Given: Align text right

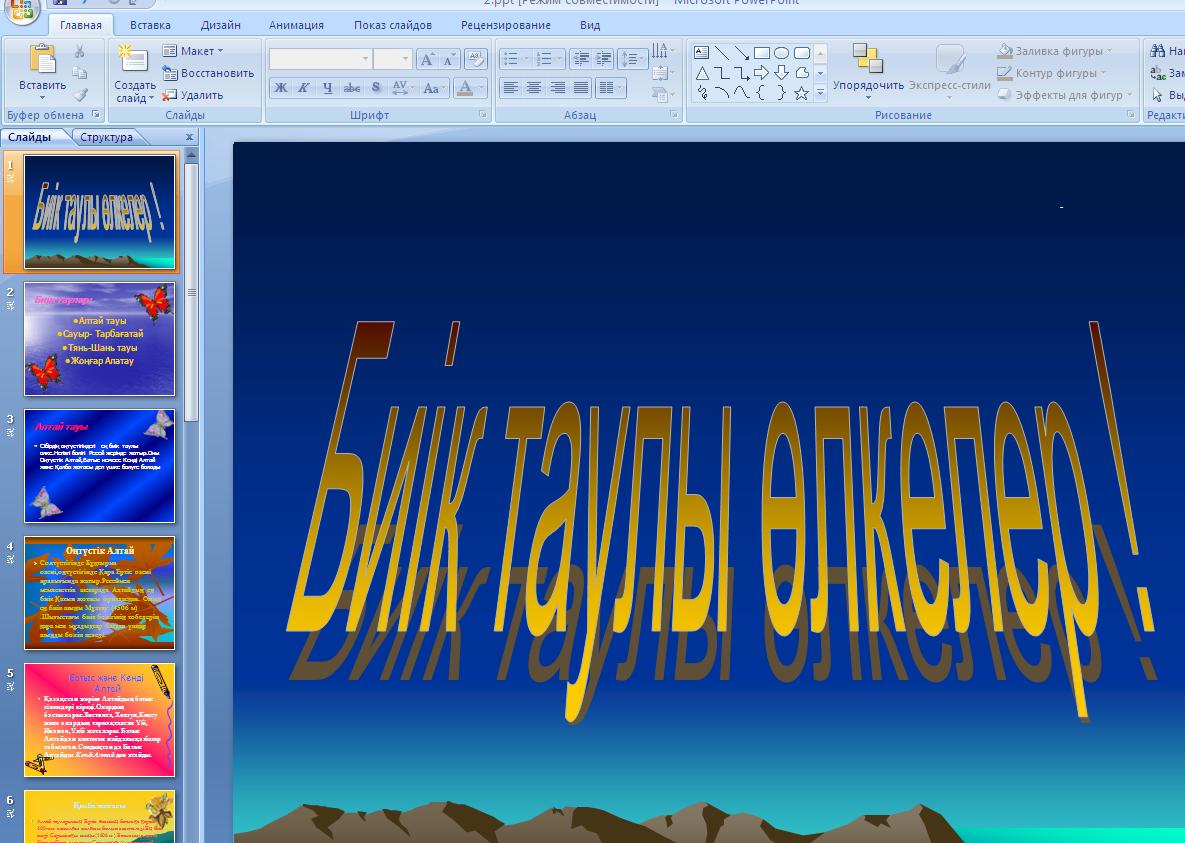Looking at the screenshot, I should (558, 88).
